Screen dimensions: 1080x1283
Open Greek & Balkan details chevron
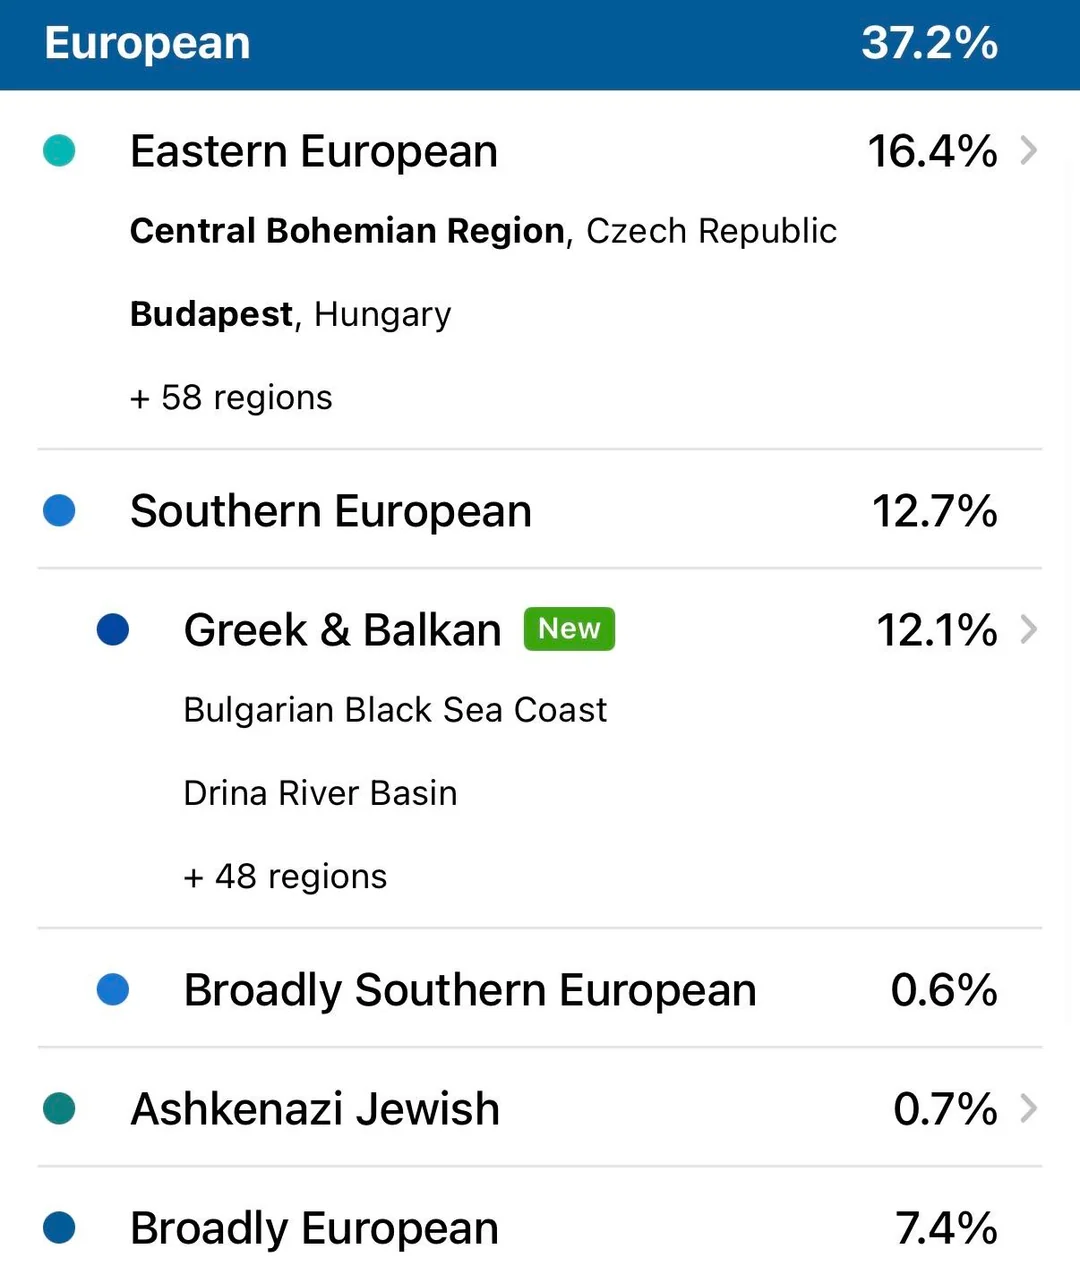(x=1028, y=630)
